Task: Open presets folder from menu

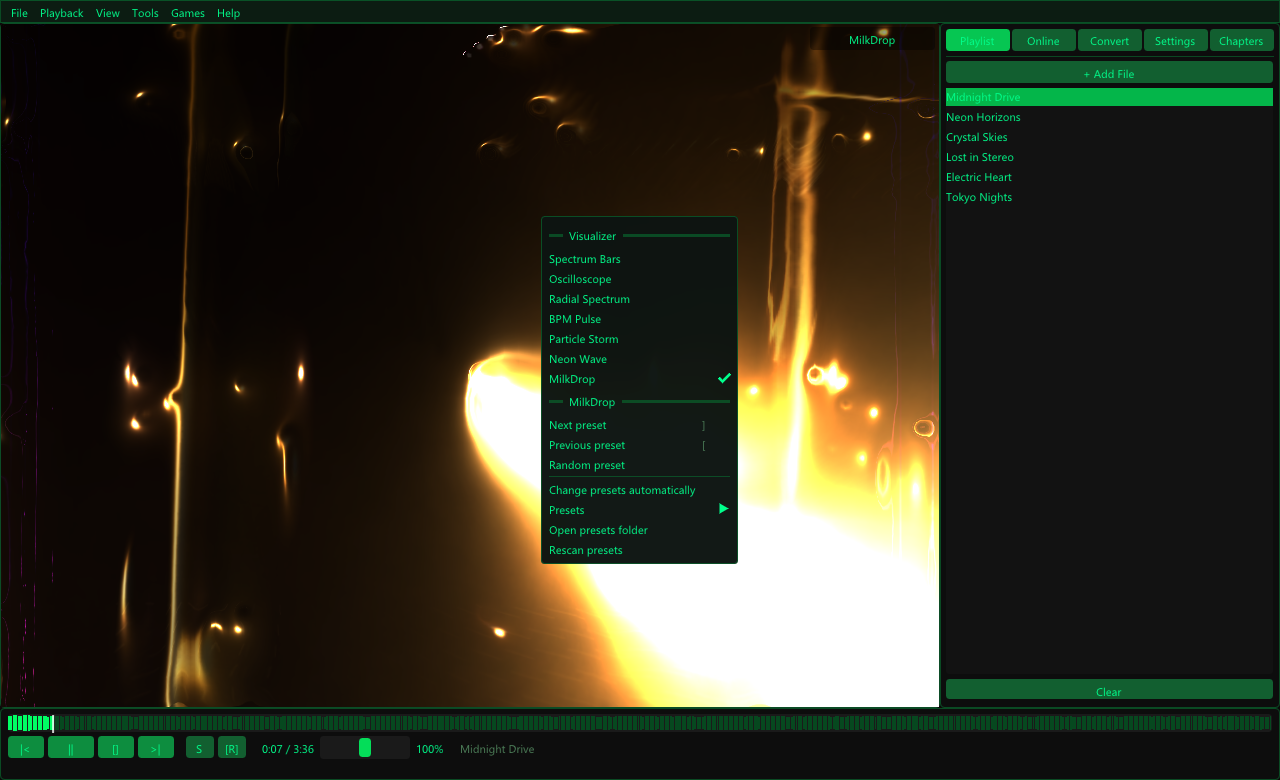Action: click(x=639, y=530)
